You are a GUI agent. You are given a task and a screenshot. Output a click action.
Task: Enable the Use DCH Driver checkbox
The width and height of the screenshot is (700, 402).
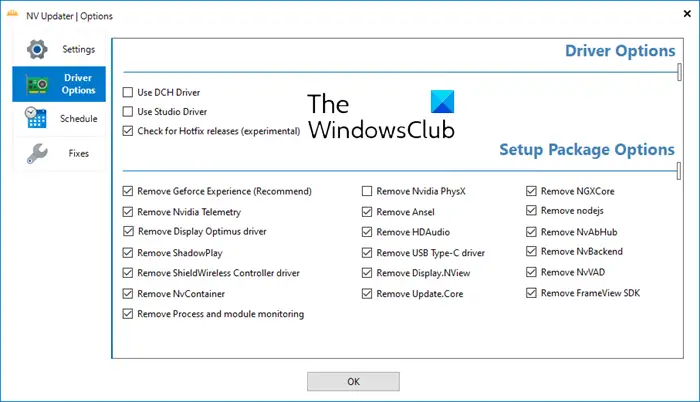pos(127,93)
